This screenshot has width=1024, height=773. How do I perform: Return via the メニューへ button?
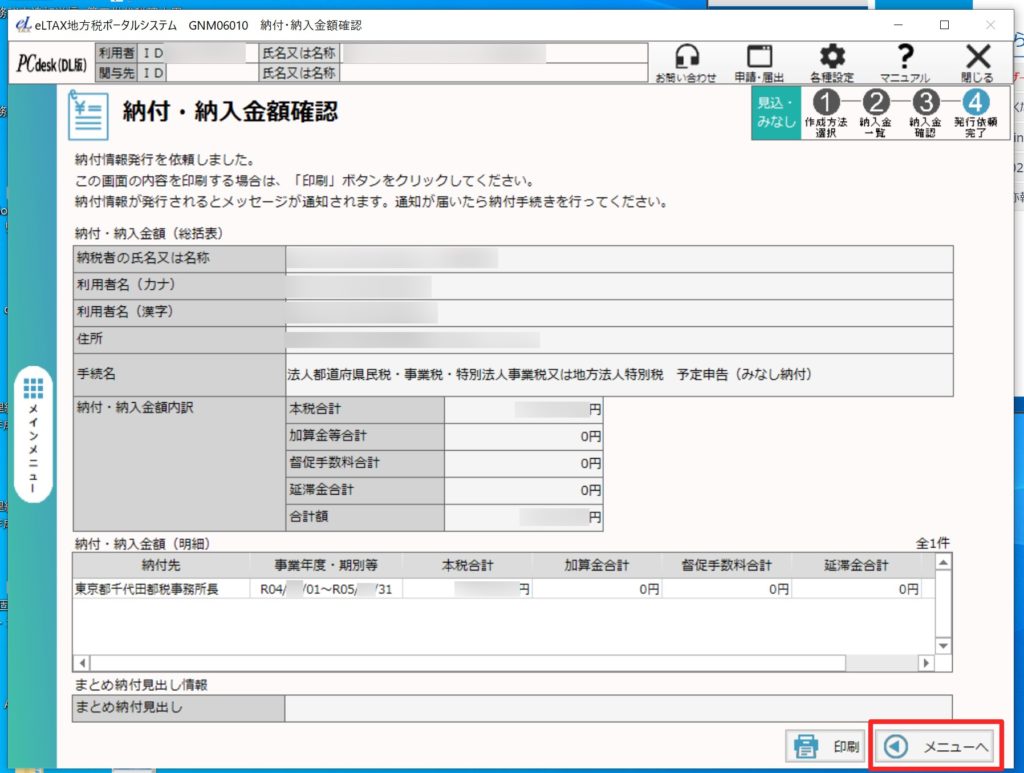938,746
